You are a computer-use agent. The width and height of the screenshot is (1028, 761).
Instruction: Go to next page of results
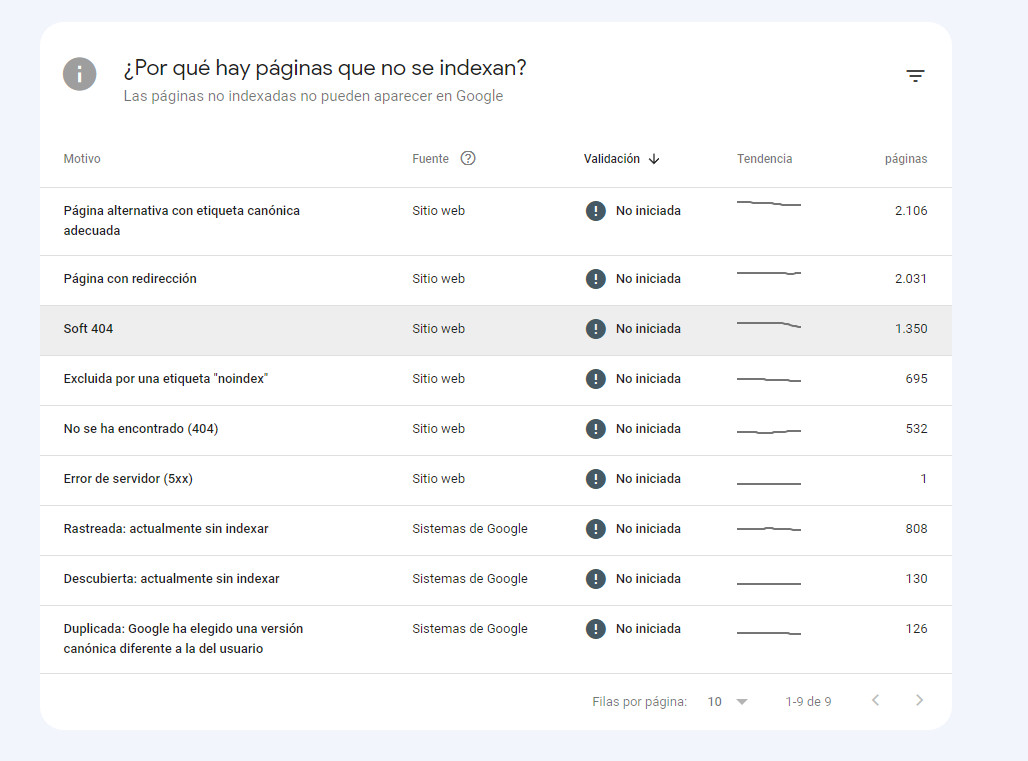tap(919, 700)
